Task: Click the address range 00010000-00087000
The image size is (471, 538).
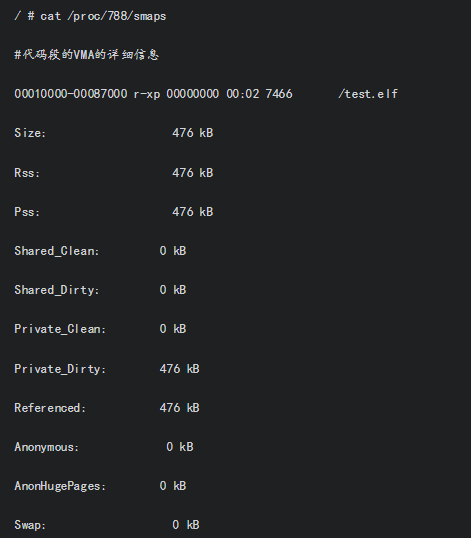Action: pyautogui.click(x=71, y=94)
